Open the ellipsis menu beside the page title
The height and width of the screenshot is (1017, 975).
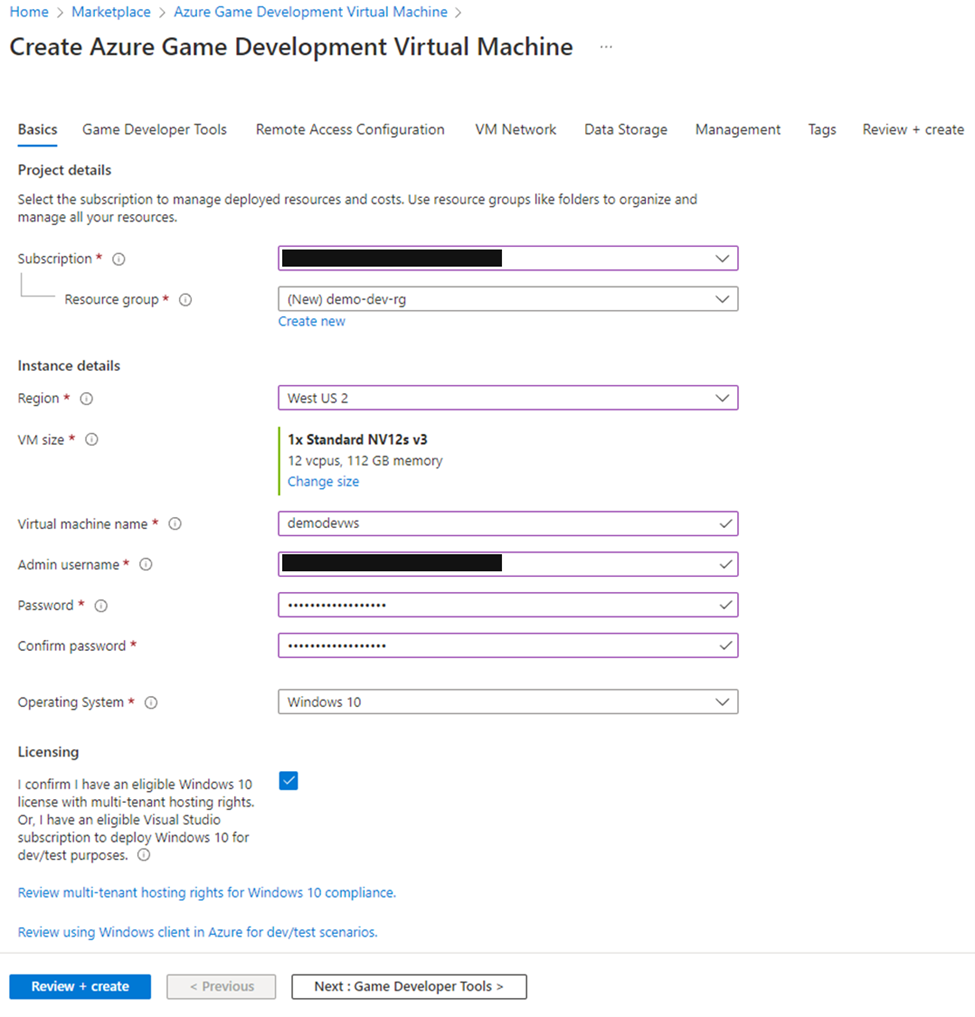pos(605,46)
